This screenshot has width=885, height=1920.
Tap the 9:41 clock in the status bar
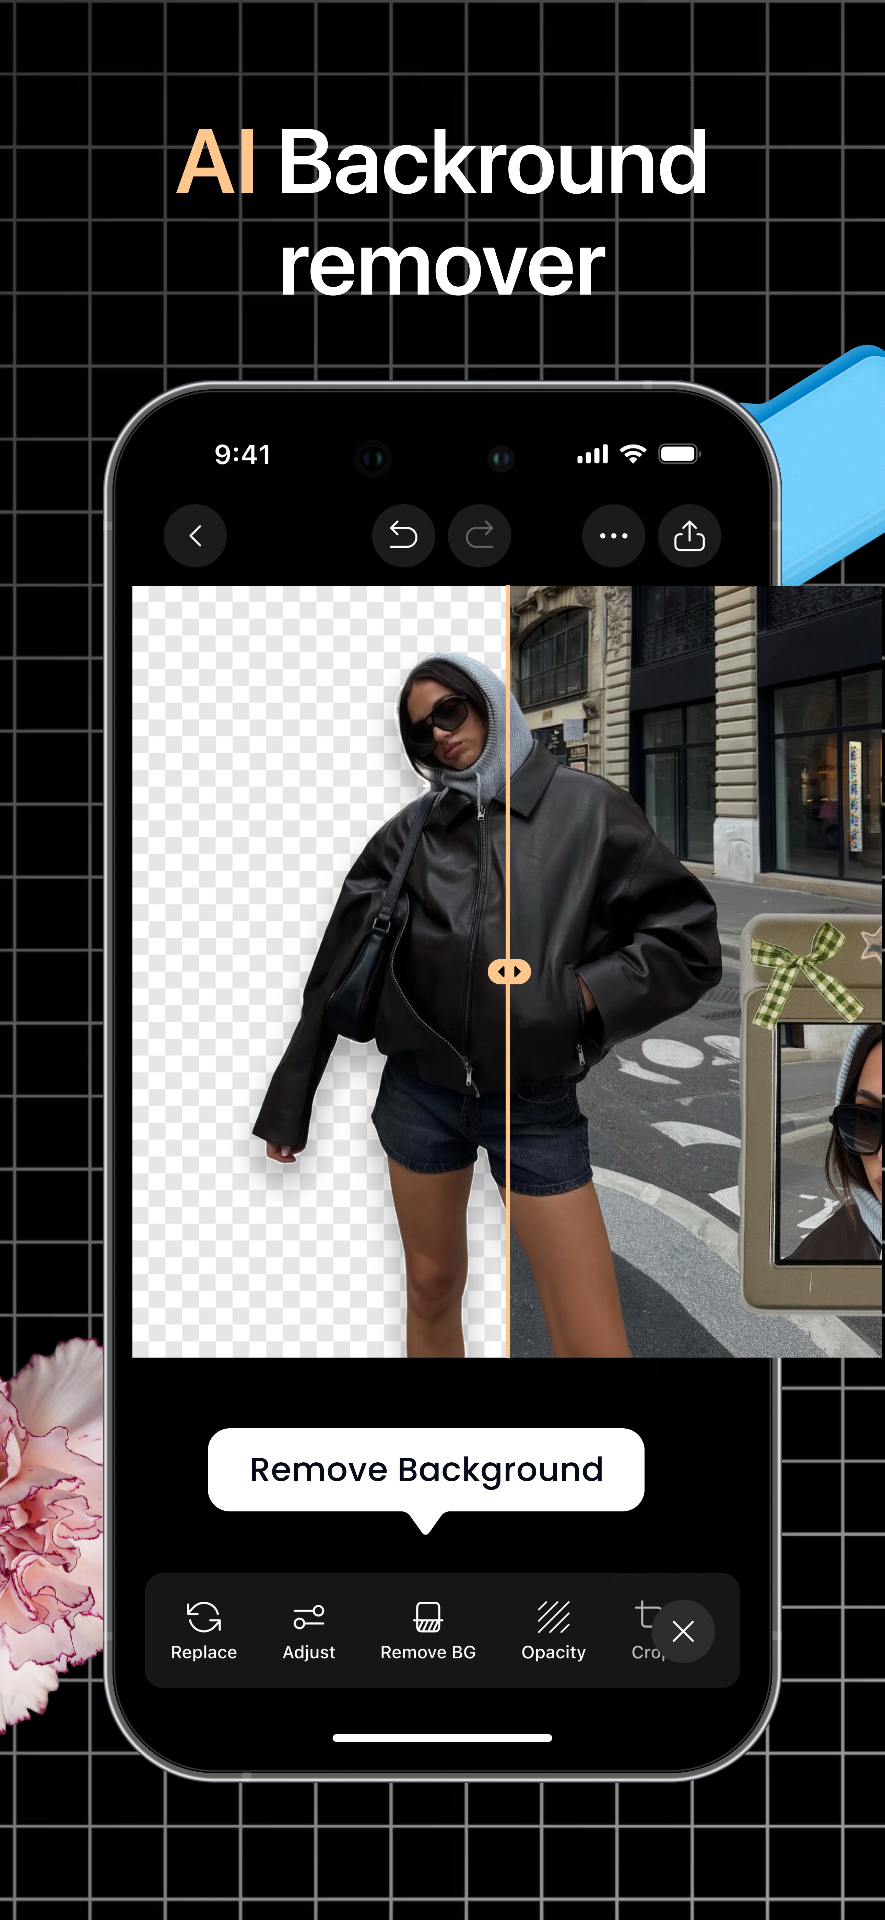[243, 455]
